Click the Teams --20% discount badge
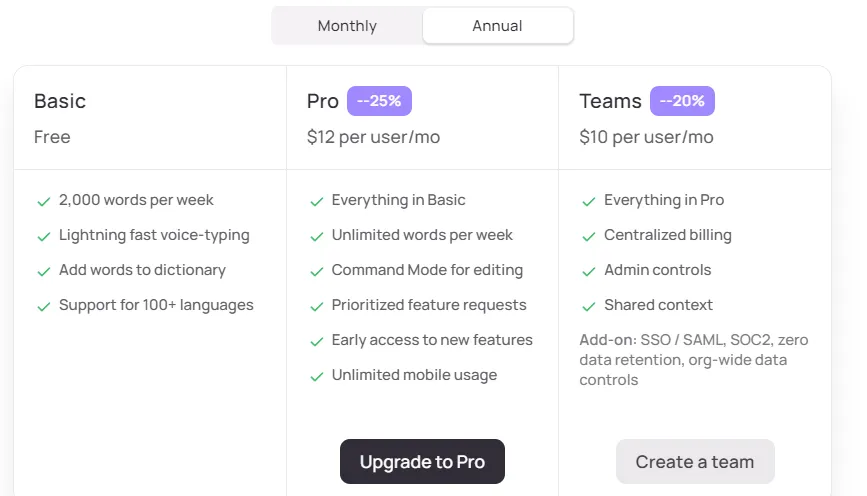The width and height of the screenshot is (867, 496). 682,101
